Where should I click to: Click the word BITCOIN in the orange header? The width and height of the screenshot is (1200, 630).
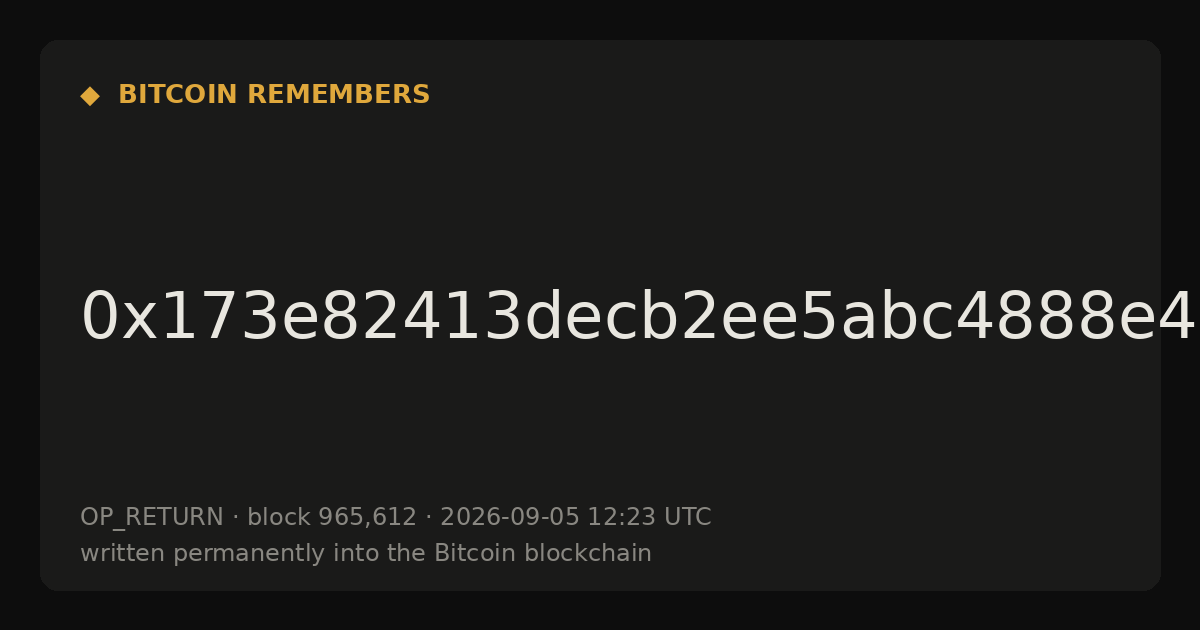click(178, 95)
